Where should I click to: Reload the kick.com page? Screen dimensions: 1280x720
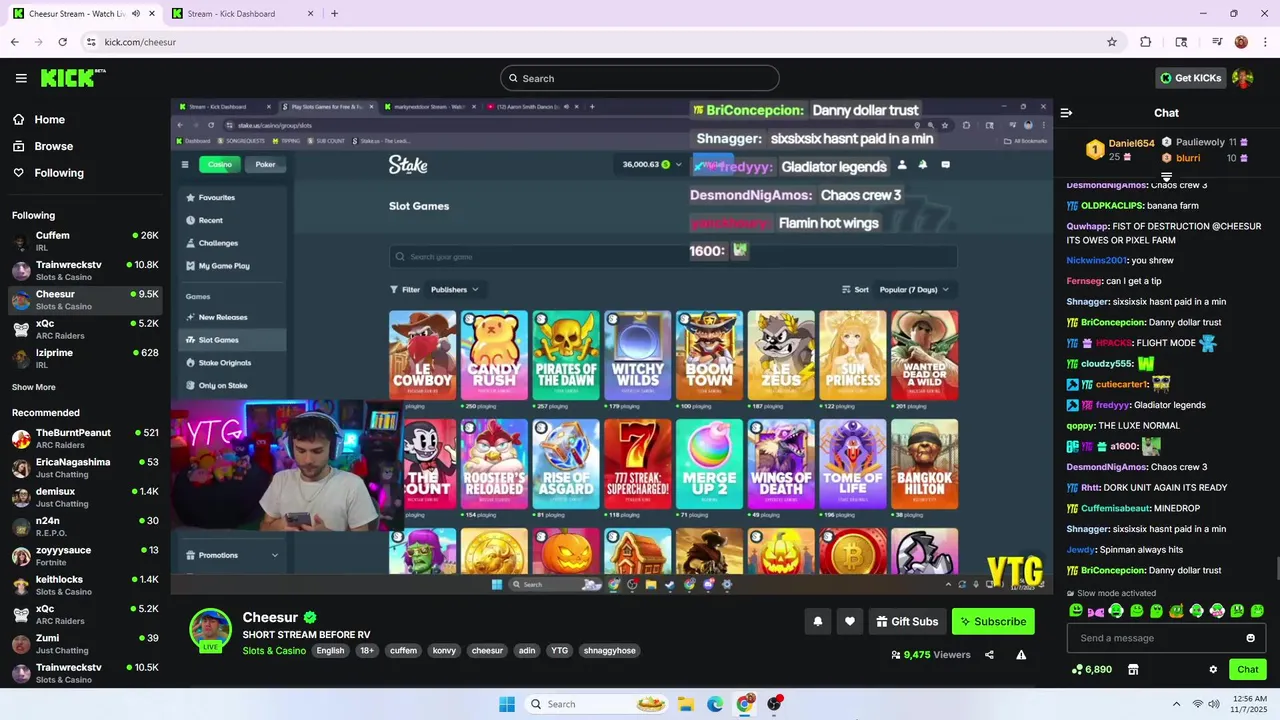[62, 42]
